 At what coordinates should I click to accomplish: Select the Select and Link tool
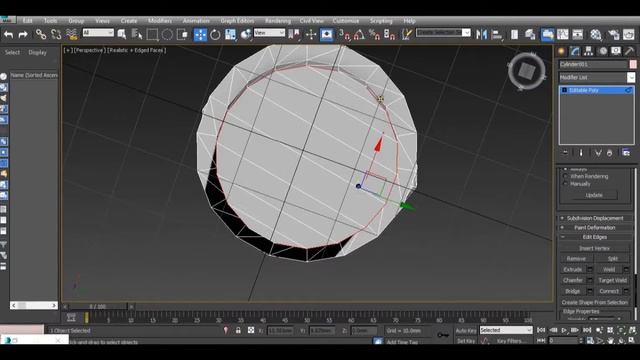click(41, 35)
